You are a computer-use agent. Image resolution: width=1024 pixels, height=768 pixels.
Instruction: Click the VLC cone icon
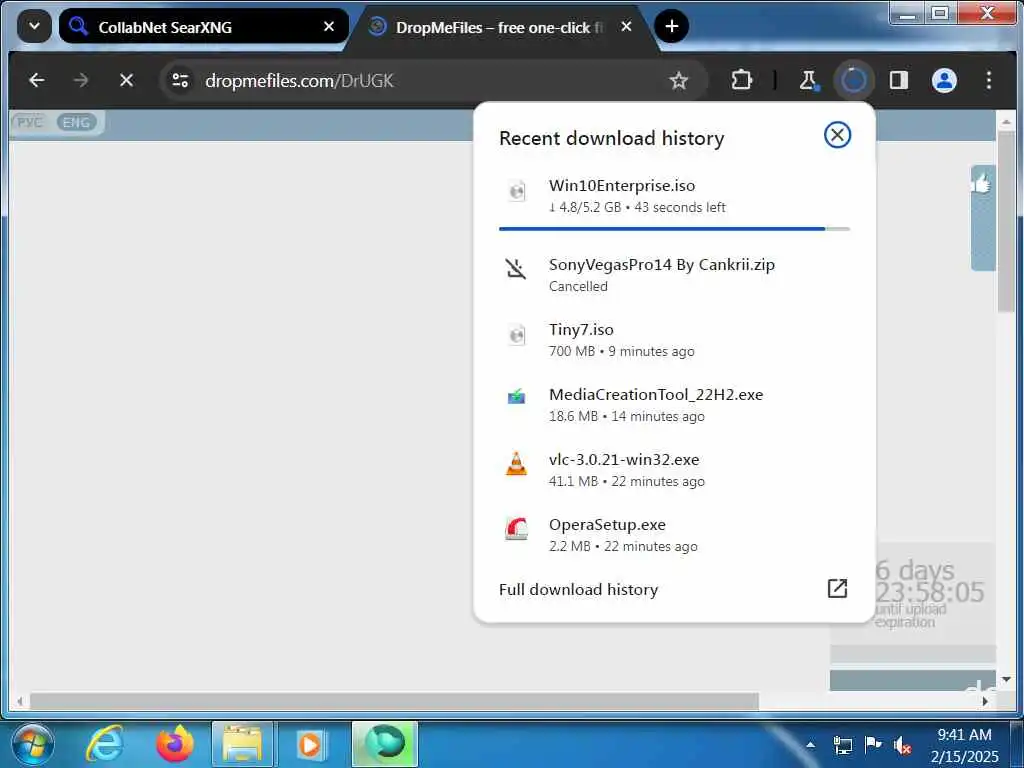pyautogui.click(x=516, y=464)
